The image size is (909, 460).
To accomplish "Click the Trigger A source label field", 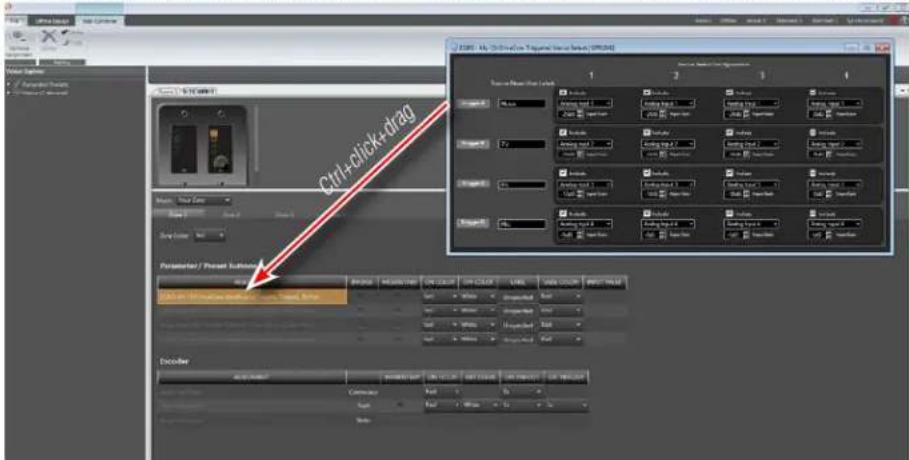I will click(522, 104).
